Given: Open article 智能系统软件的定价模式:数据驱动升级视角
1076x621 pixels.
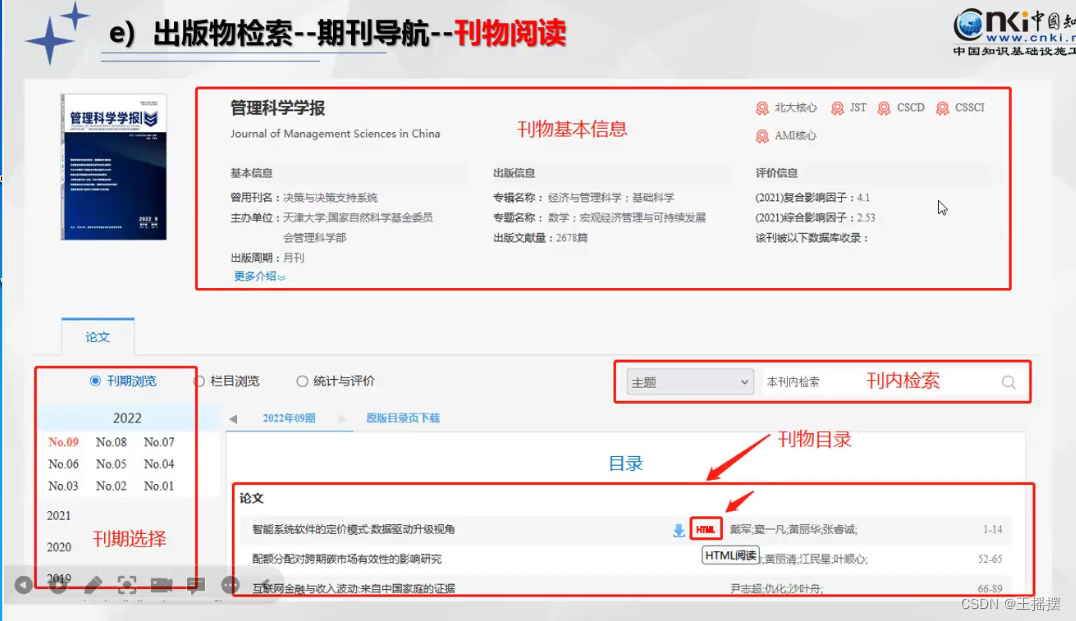Looking at the screenshot, I should click(353, 529).
